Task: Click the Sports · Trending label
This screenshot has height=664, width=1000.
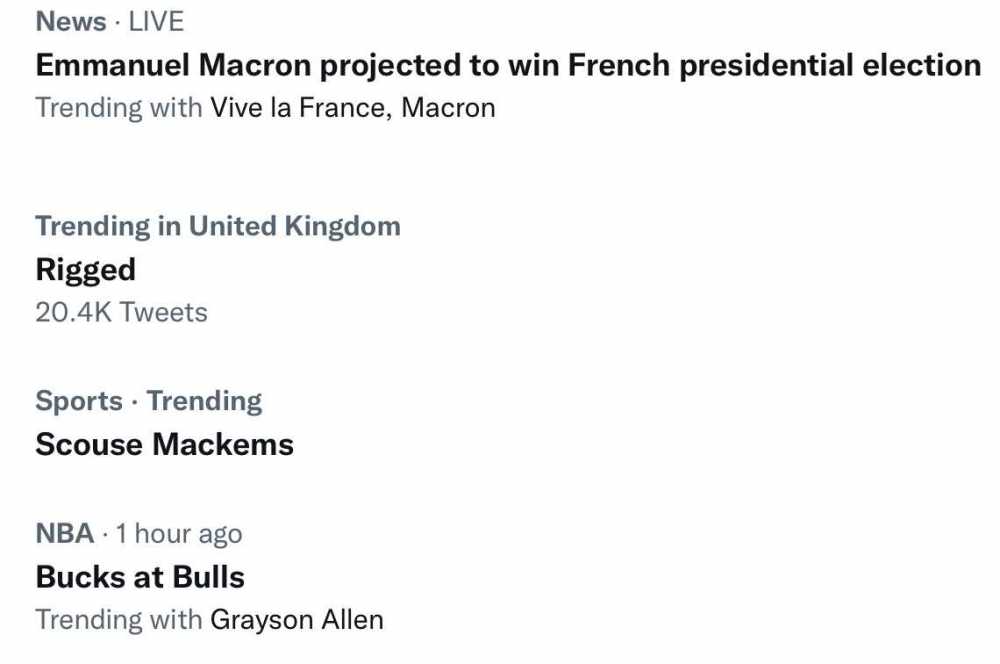Action: point(149,402)
